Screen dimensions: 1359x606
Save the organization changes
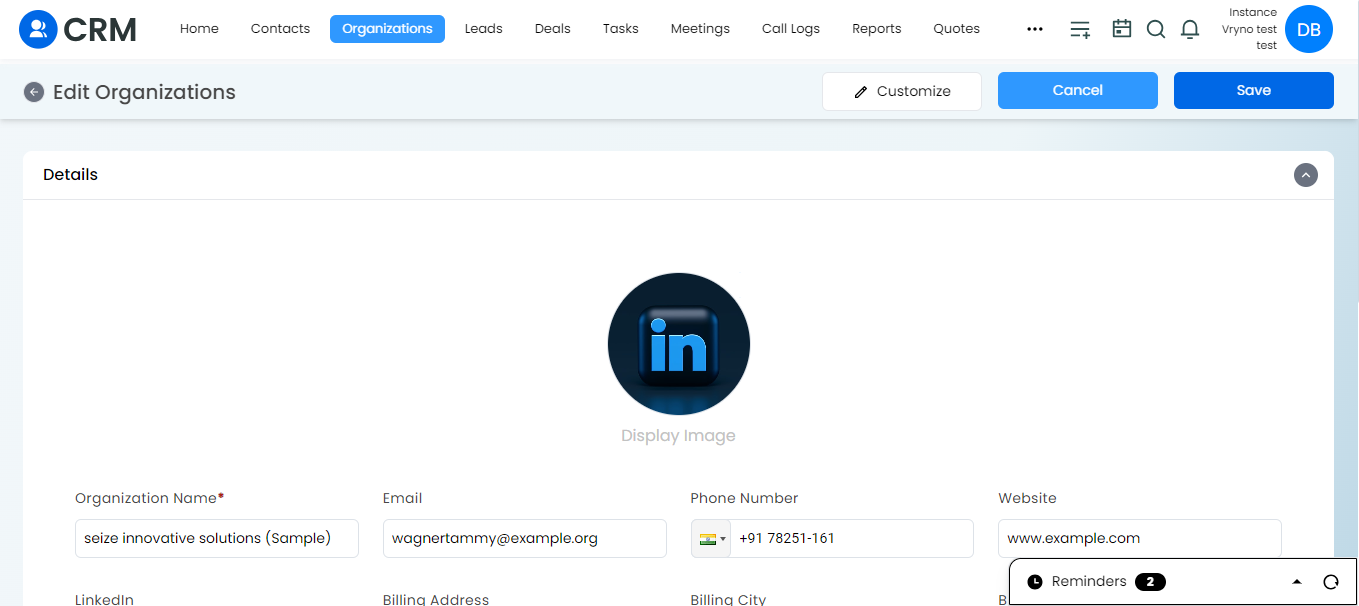(1254, 90)
